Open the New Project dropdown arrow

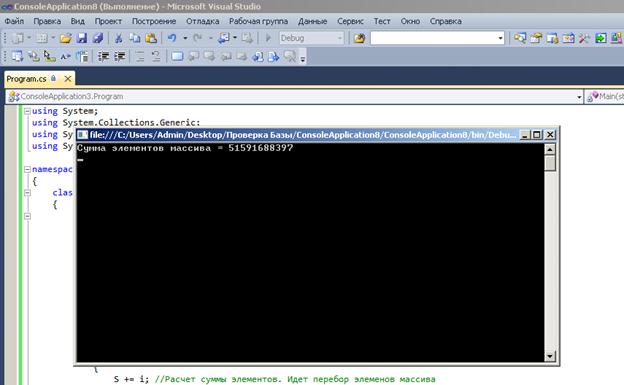29,38
